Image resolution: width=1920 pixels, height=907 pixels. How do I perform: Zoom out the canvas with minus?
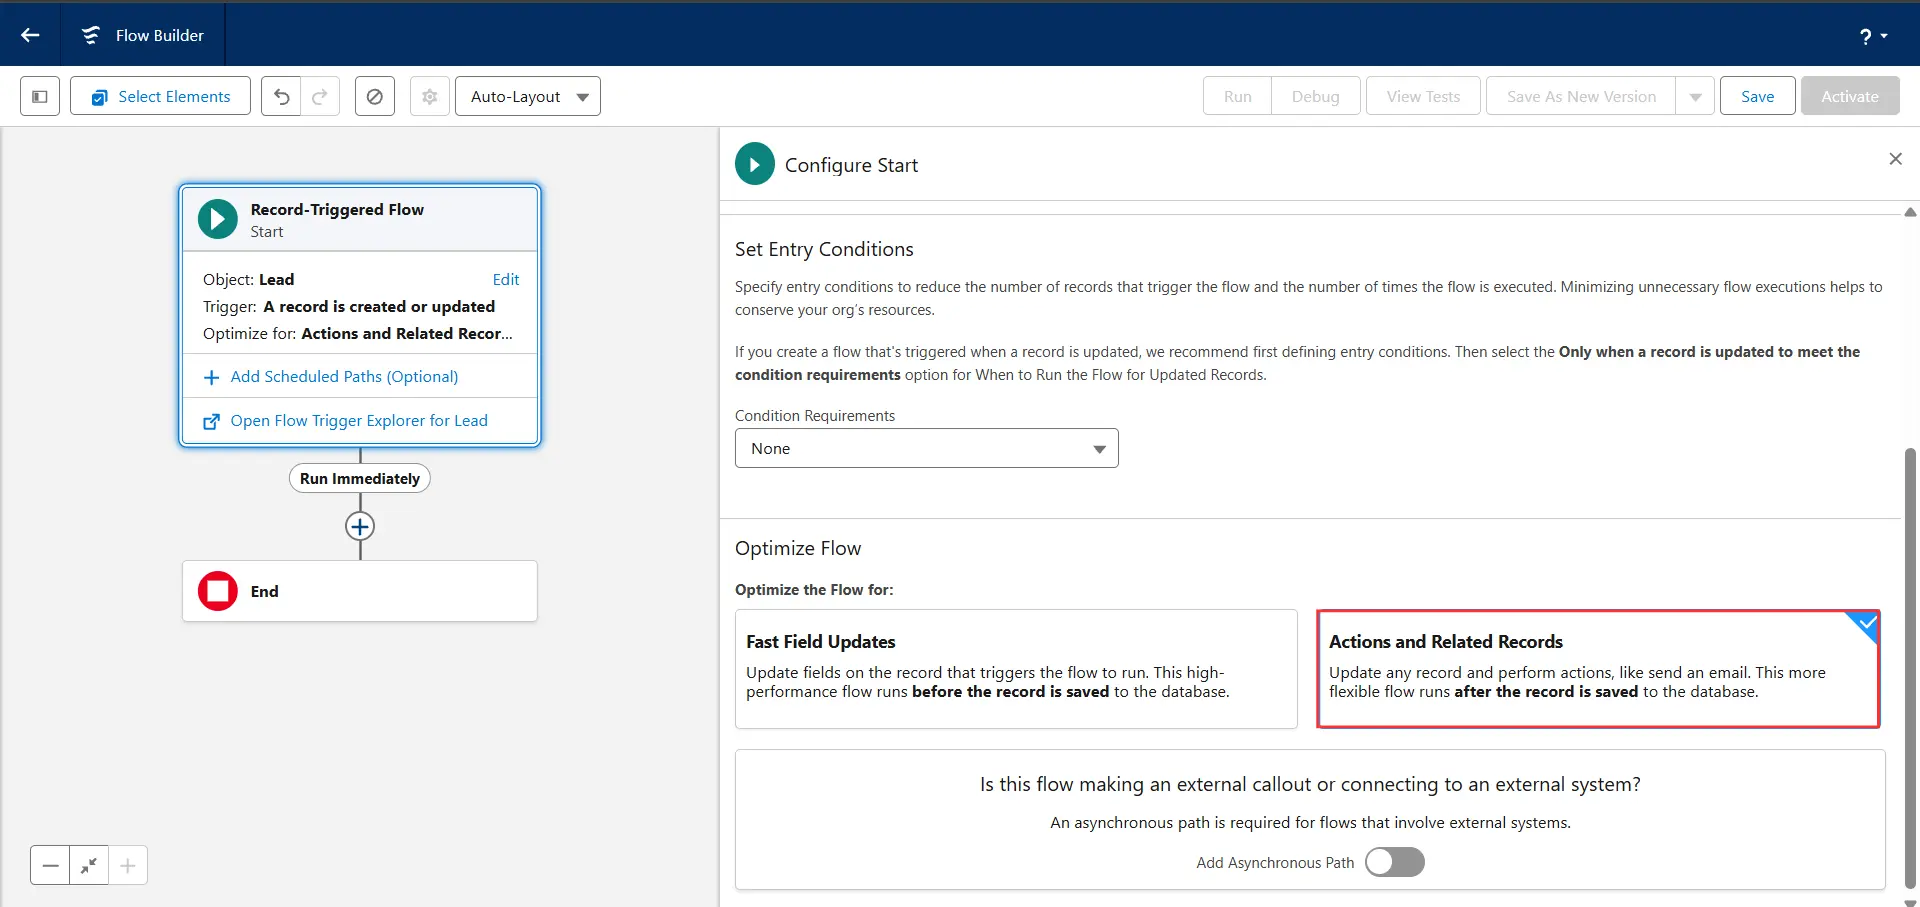(50, 865)
